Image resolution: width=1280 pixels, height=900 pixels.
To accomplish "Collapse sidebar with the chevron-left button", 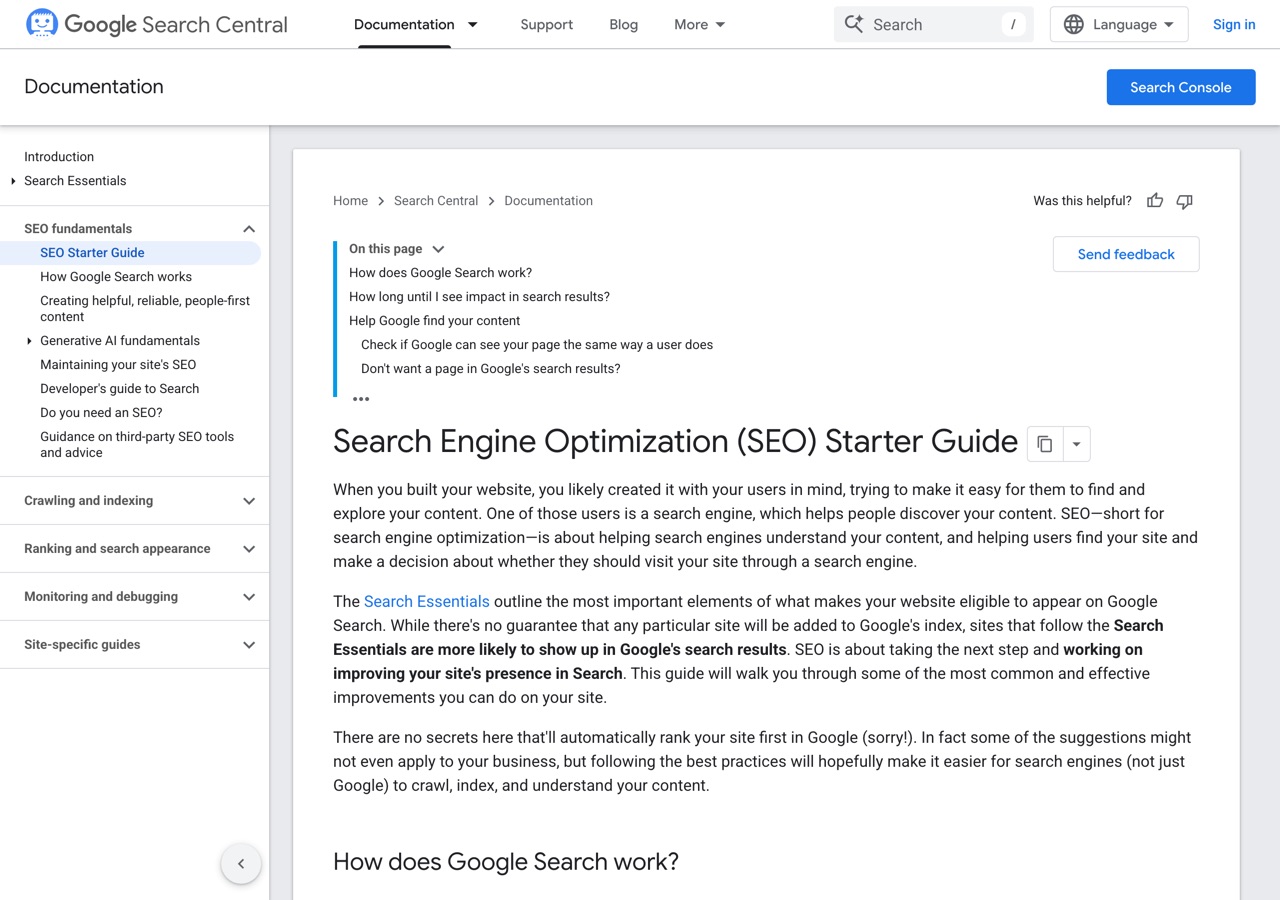I will point(241,864).
